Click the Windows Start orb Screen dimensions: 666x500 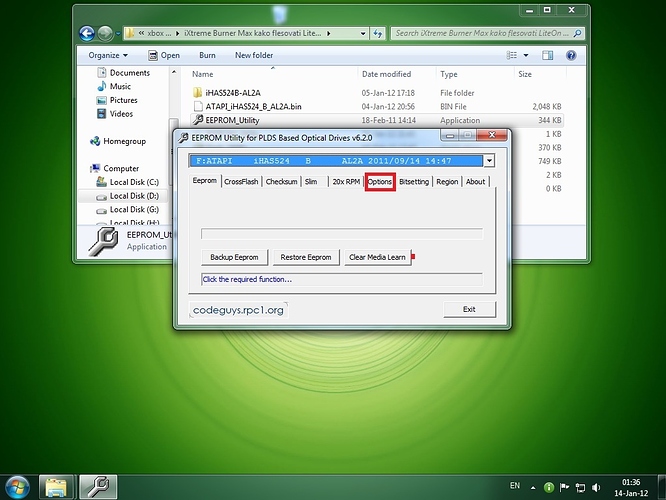(17, 487)
